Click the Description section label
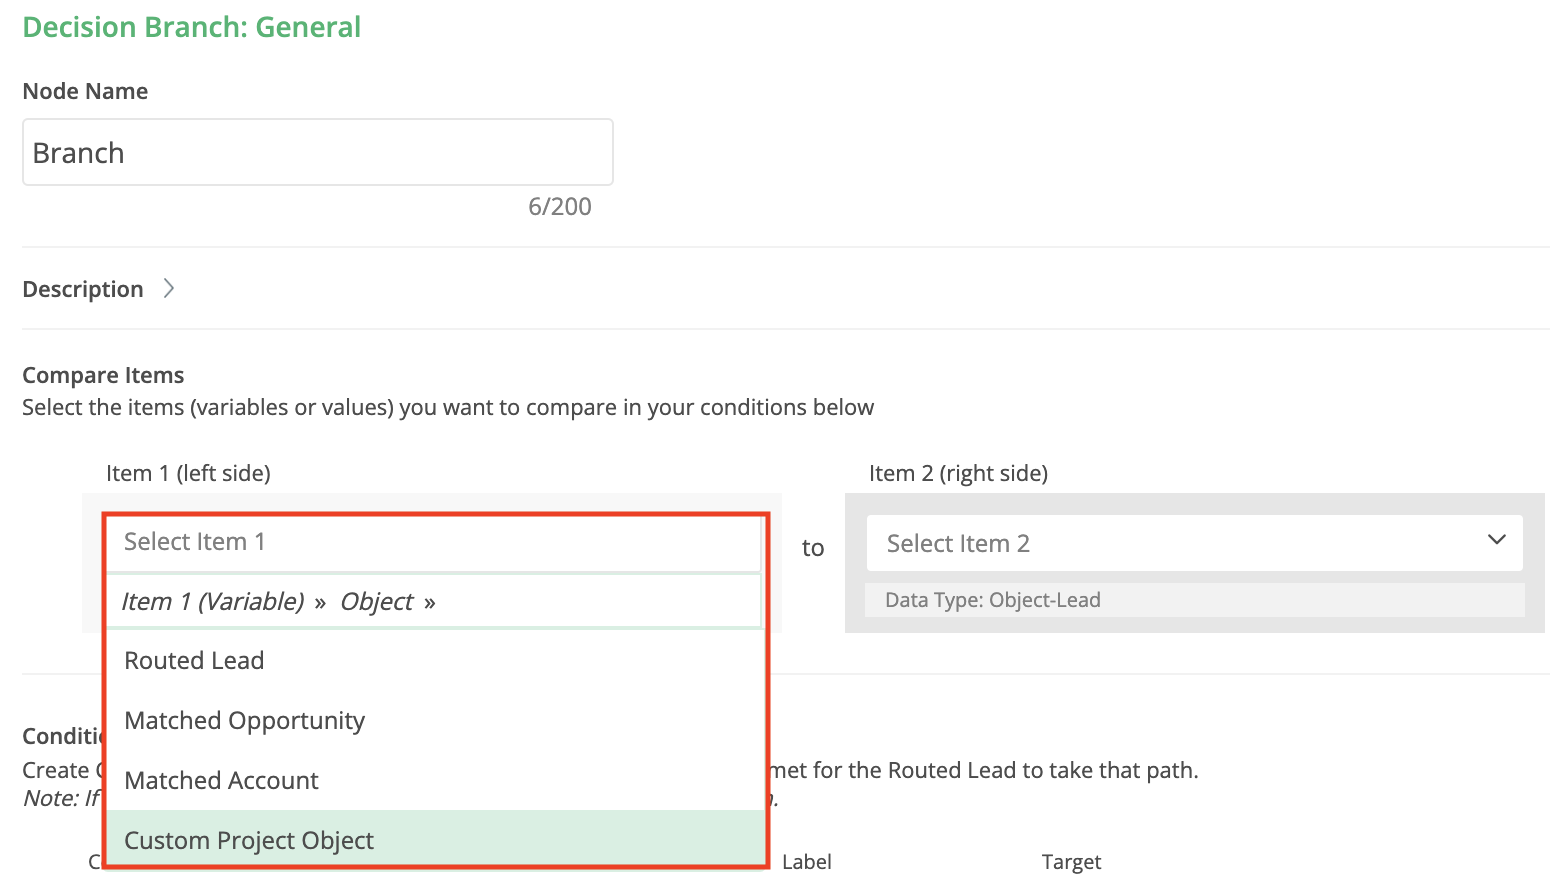 (x=83, y=289)
